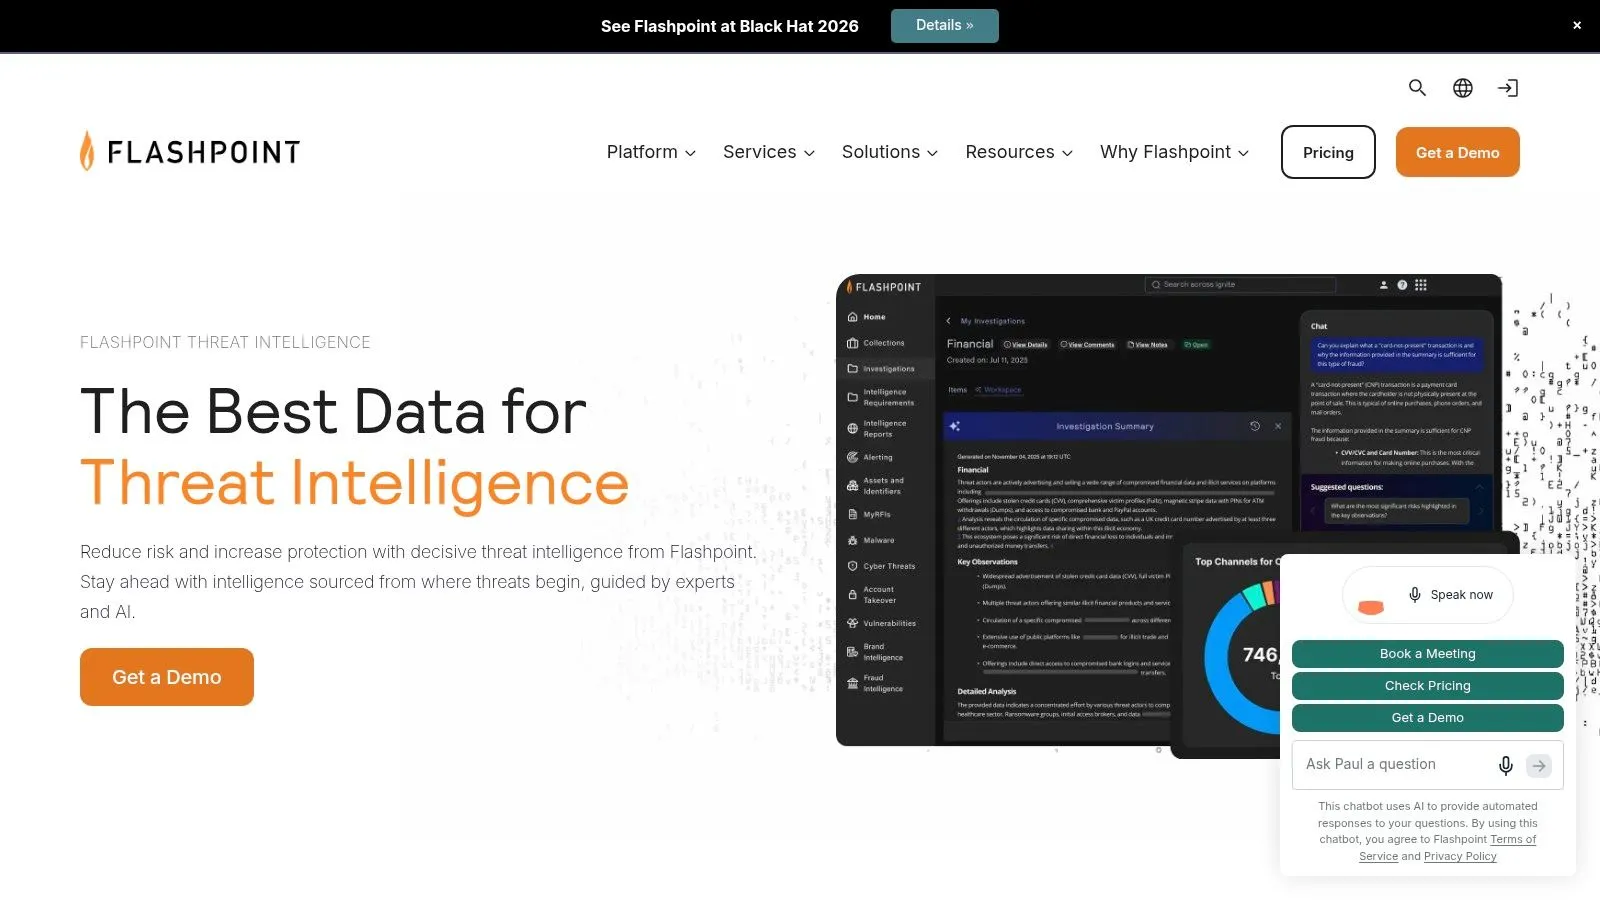Image resolution: width=1600 pixels, height=900 pixels.
Task: Open Details about Black Hat 2026
Action: pos(945,26)
